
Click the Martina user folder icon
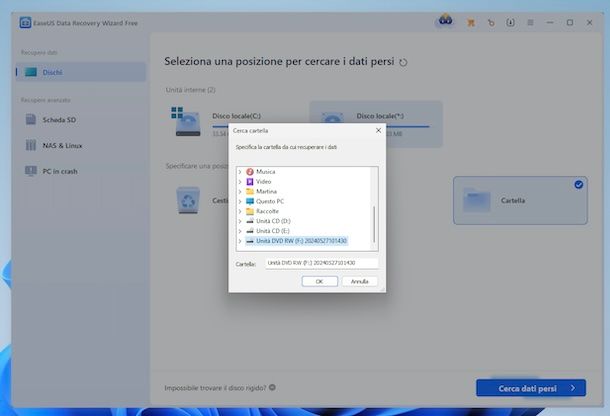click(x=250, y=191)
